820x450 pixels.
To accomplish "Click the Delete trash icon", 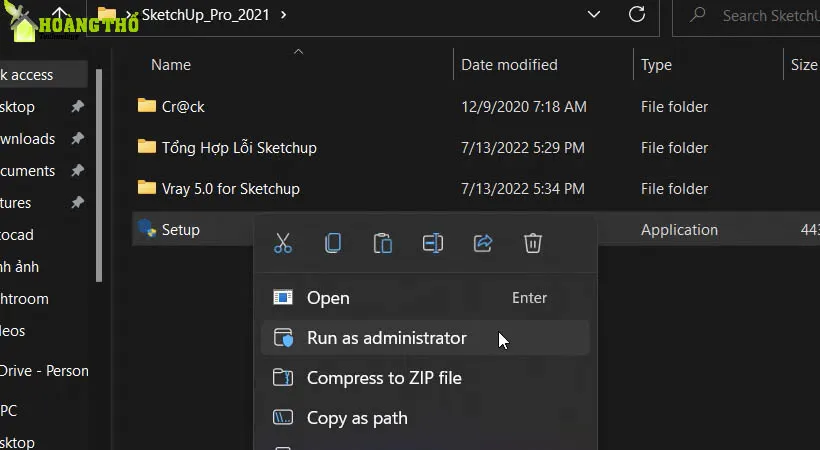I will tap(533, 243).
